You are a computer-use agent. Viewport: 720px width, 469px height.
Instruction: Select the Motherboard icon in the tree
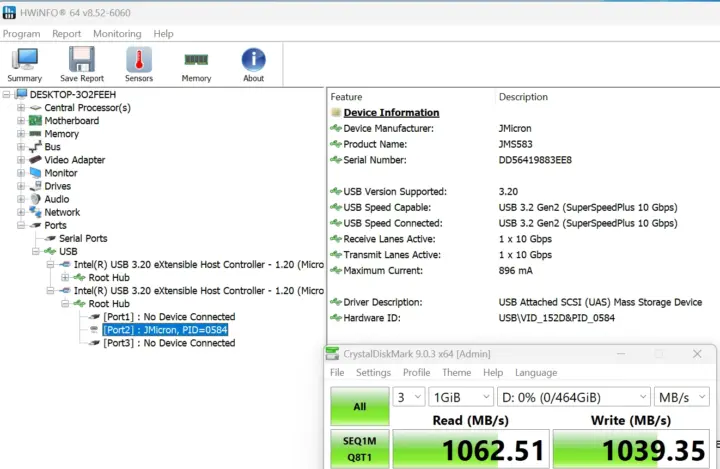(x=35, y=121)
